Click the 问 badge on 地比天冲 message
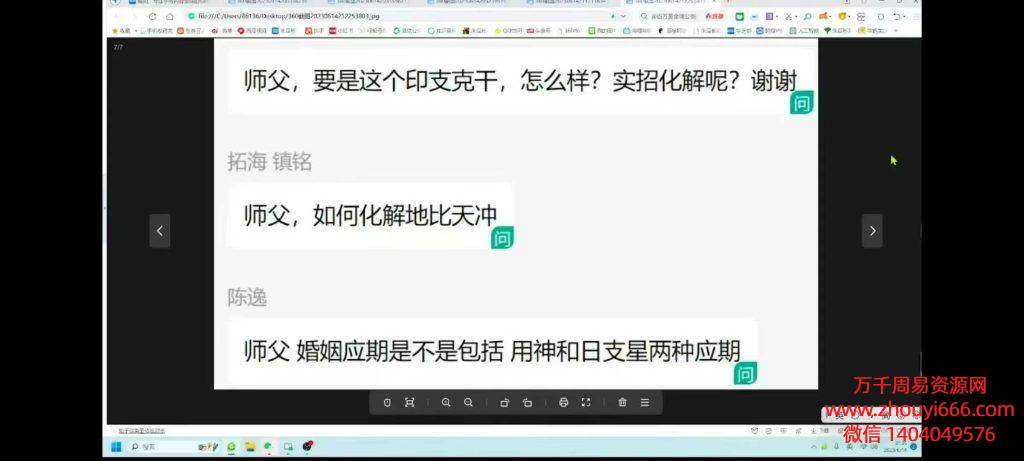The height and width of the screenshot is (461, 1024). coord(502,238)
